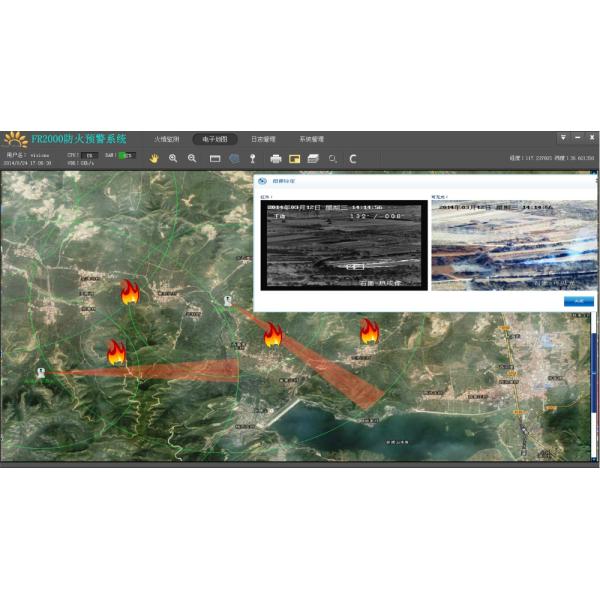The image size is (600, 600).
Task: Click the stacked layers toolbar icon
Action: tap(313, 158)
